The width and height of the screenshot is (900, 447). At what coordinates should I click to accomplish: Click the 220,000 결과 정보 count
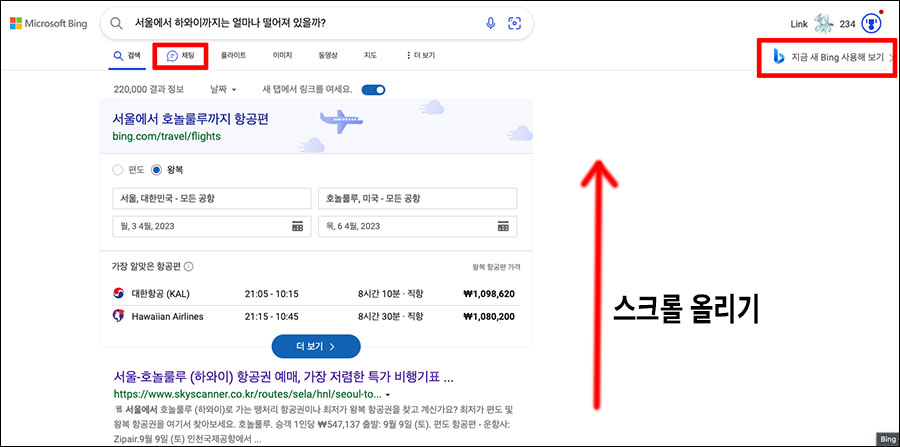(x=149, y=90)
